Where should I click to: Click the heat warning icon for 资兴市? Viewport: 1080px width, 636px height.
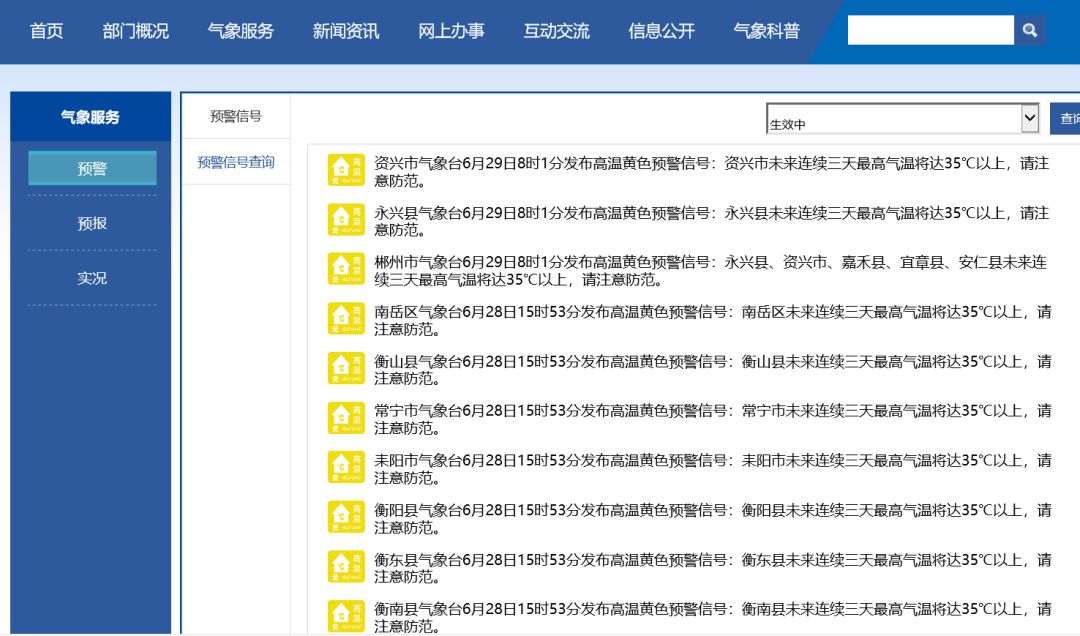click(x=346, y=170)
